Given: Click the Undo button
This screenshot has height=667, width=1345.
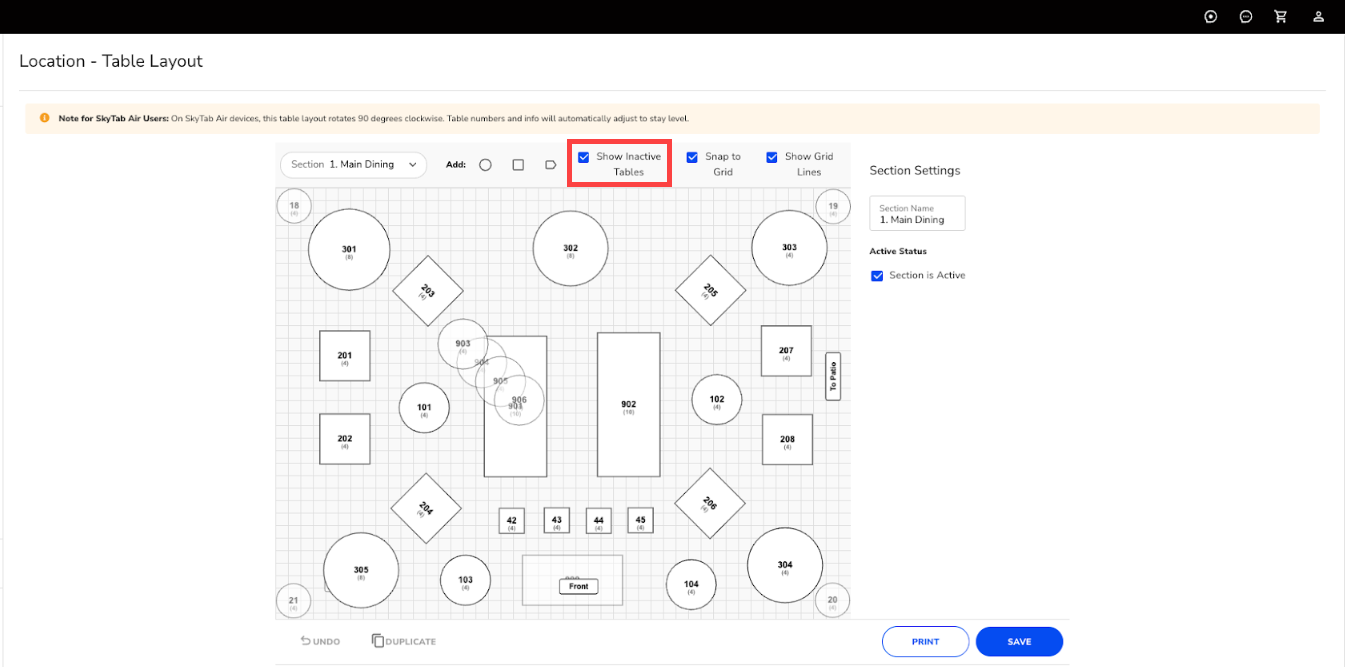Looking at the screenshot, I should coord(321,641).
